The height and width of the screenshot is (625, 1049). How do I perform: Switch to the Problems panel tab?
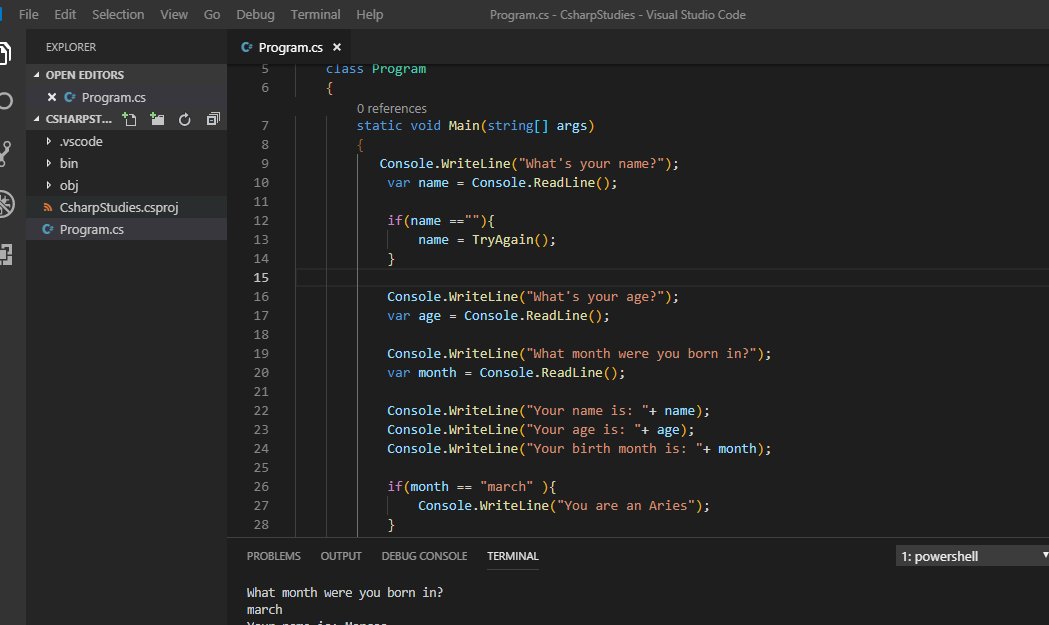(x=273, y=556)
